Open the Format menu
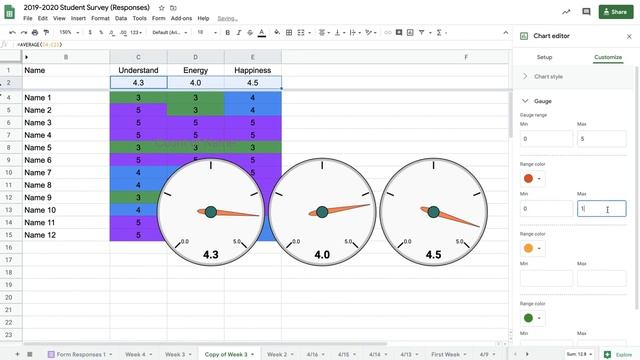 click(100, 18)
